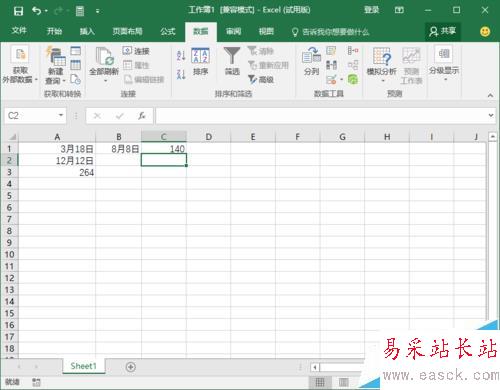Expand the formula bar with its arrow
The height and width of the screenshot is (390, 500).
pos(491,115)
